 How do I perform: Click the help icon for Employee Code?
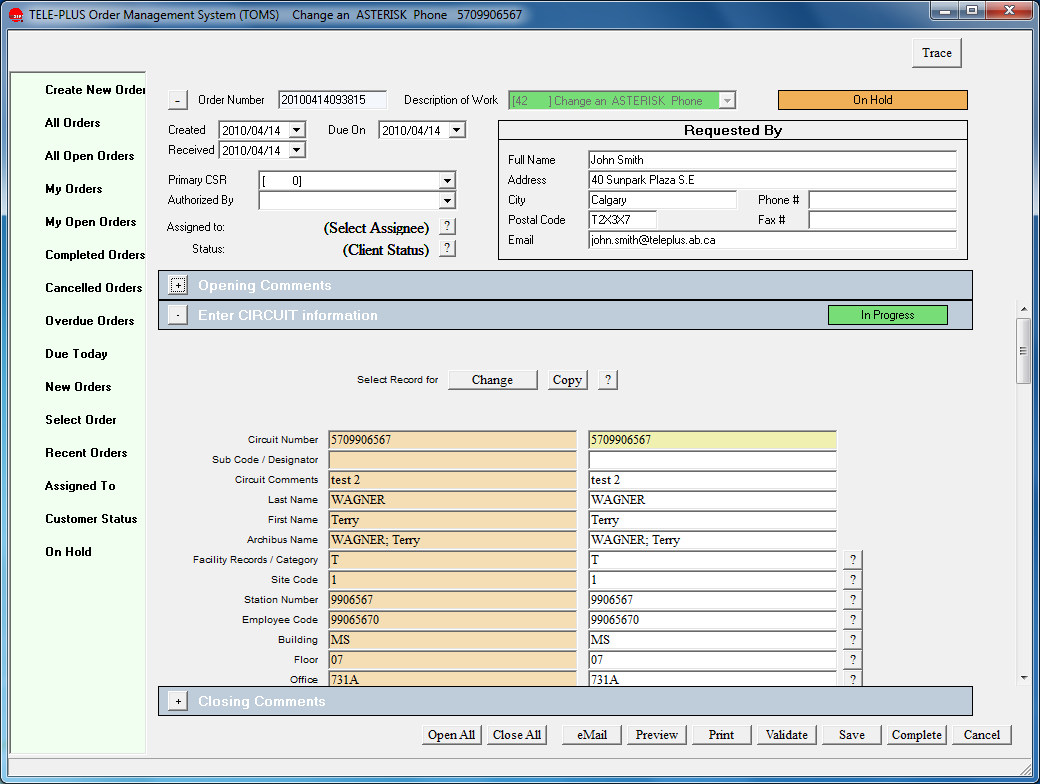point(853,620)
